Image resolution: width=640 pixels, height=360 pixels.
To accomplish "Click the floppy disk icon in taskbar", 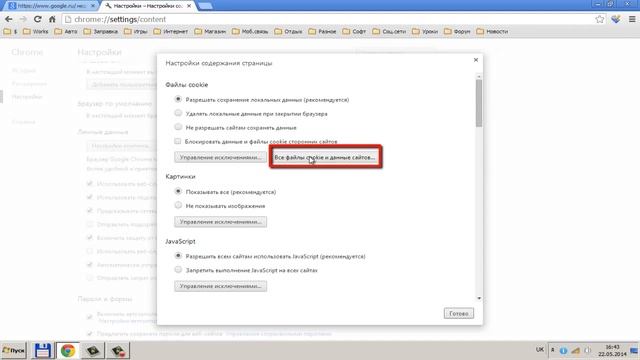I will 42,351.
